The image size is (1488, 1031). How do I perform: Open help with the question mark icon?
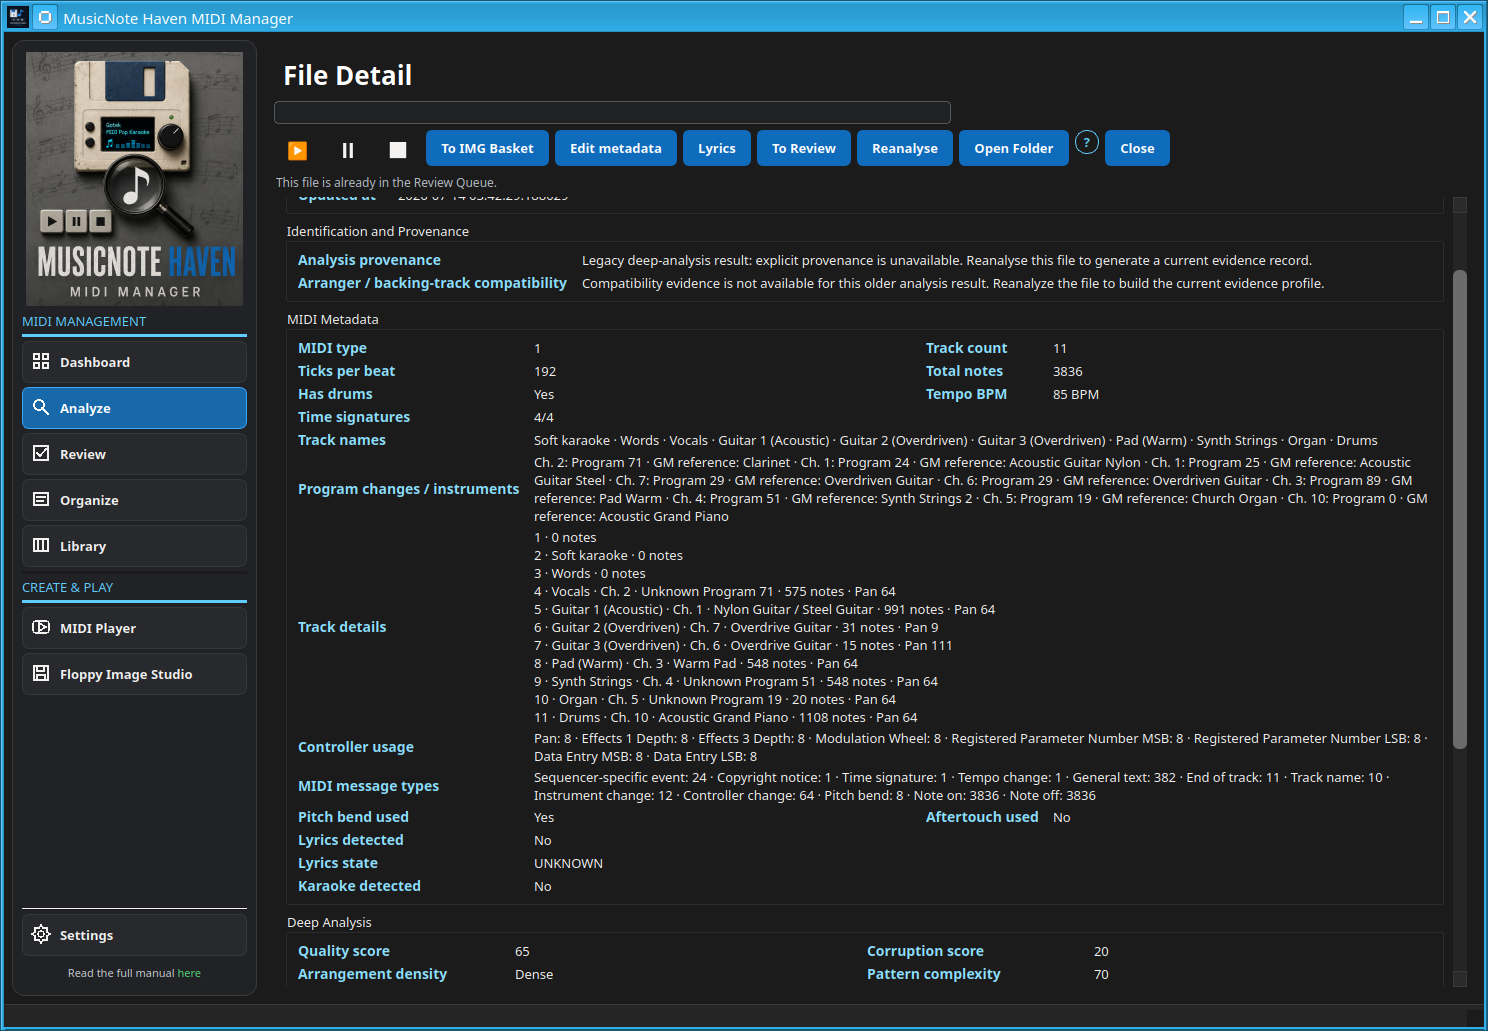1087,143
